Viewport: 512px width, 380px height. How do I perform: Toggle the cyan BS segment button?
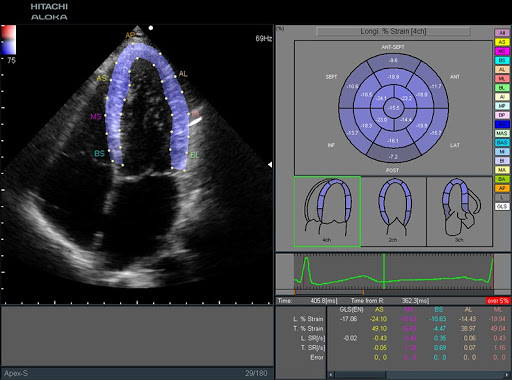click(502, 60)
